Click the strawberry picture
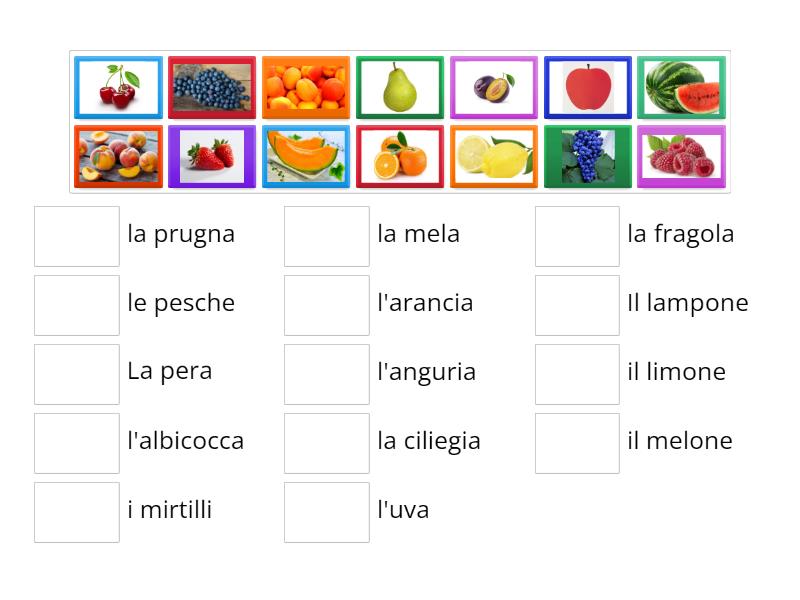Viewport: 800px width, 600px height. (x=211, y=158)
